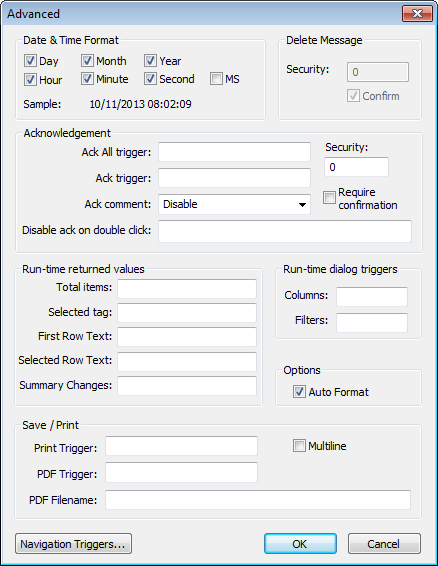Viewport: 438px width, 566px height.
Task: Click the Columns trigger field
Action: coord(372,297)
